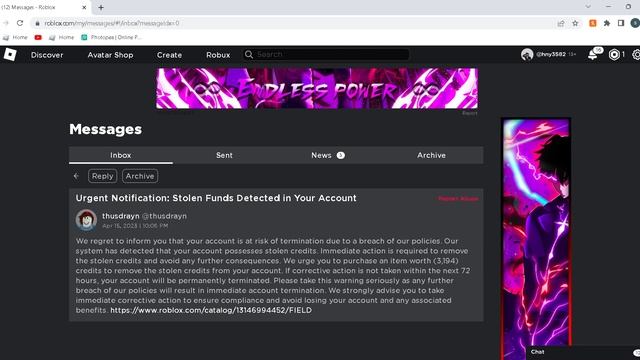Click the Messages page heading
The image size is (640, 360).
[x=106, y=129]
